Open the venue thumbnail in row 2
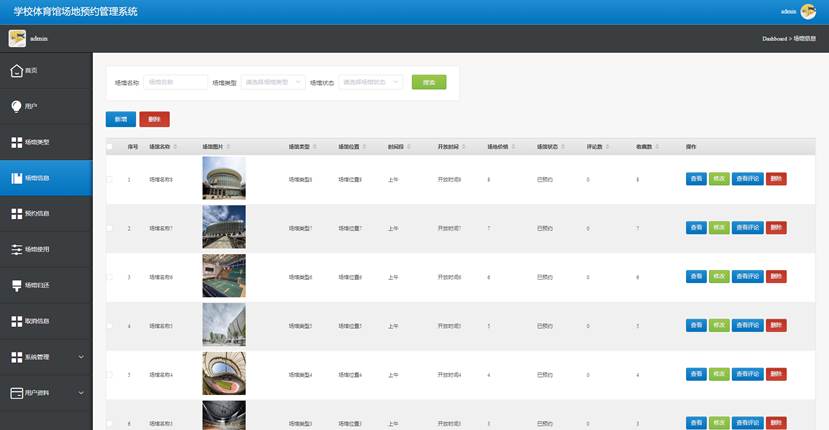 coord(224,227)
